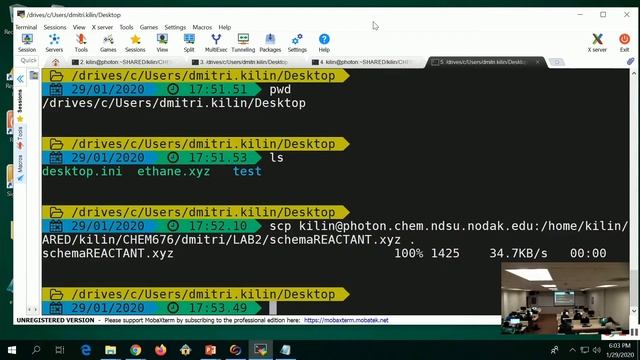
Task: Open Task View on the taskbar
Action: coord(60,350)
